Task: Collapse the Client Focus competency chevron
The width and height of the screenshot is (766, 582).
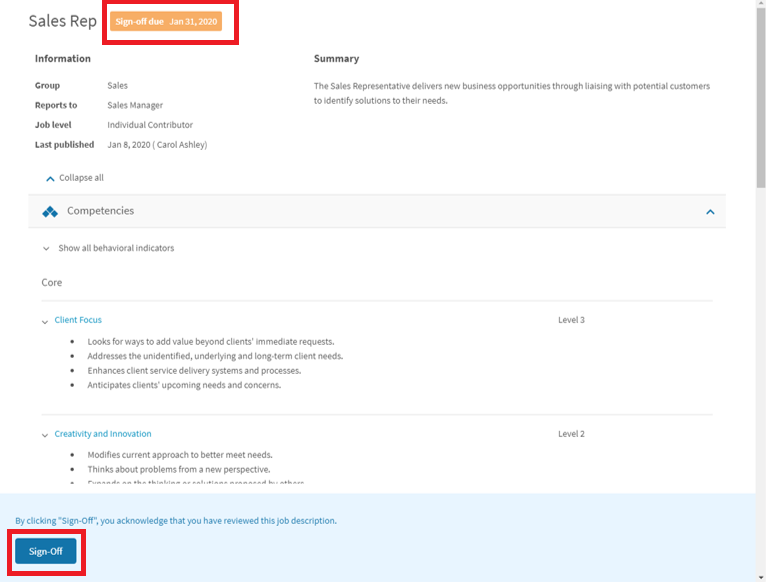Action: 45,321
